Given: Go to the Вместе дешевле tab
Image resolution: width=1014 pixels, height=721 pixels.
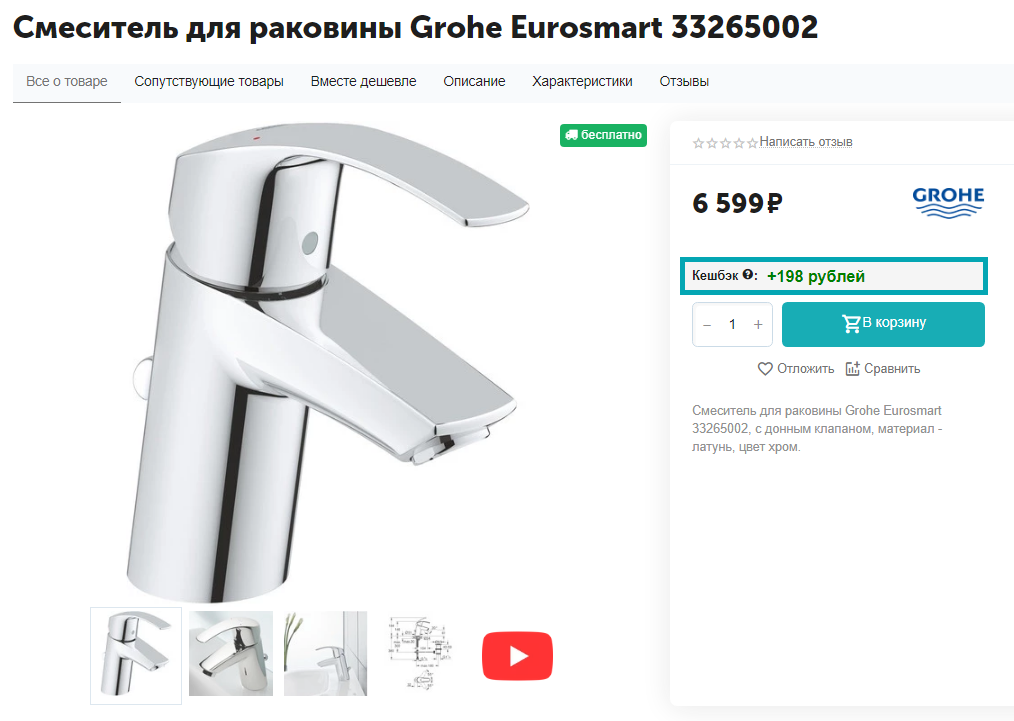Looking at the screenshot, I should click(363, 81).
